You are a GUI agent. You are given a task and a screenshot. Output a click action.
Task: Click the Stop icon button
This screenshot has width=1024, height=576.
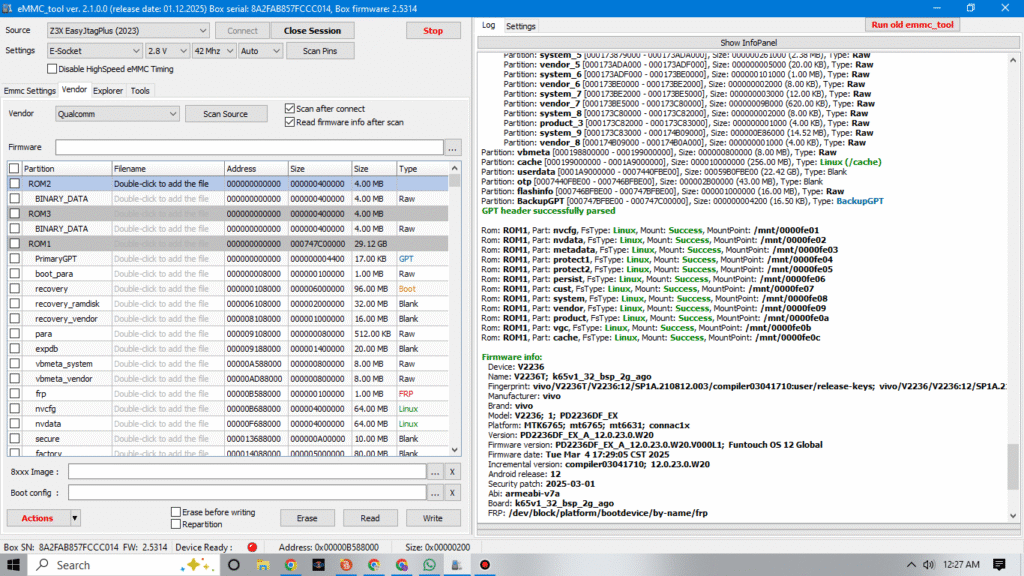tap(433, 30)
